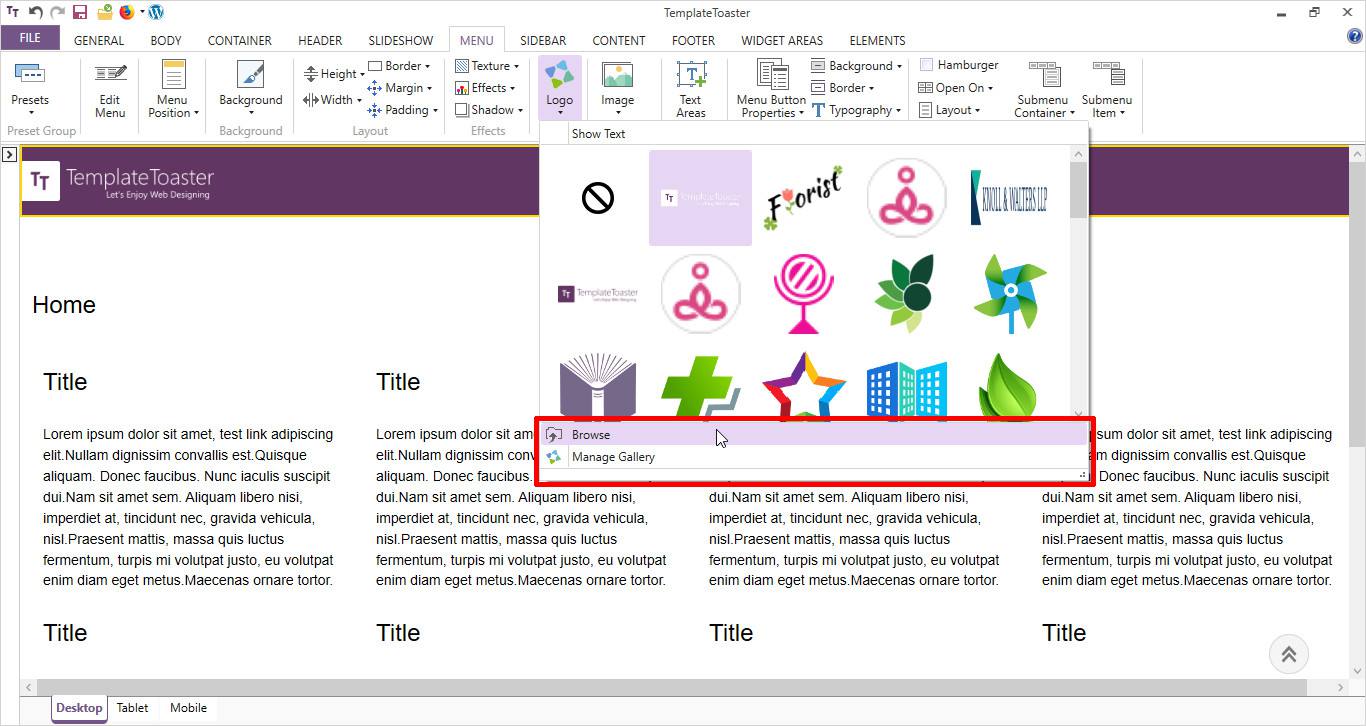Click the Save icon in title bar
Screen dimensions: 1366x726
point(80,13)
